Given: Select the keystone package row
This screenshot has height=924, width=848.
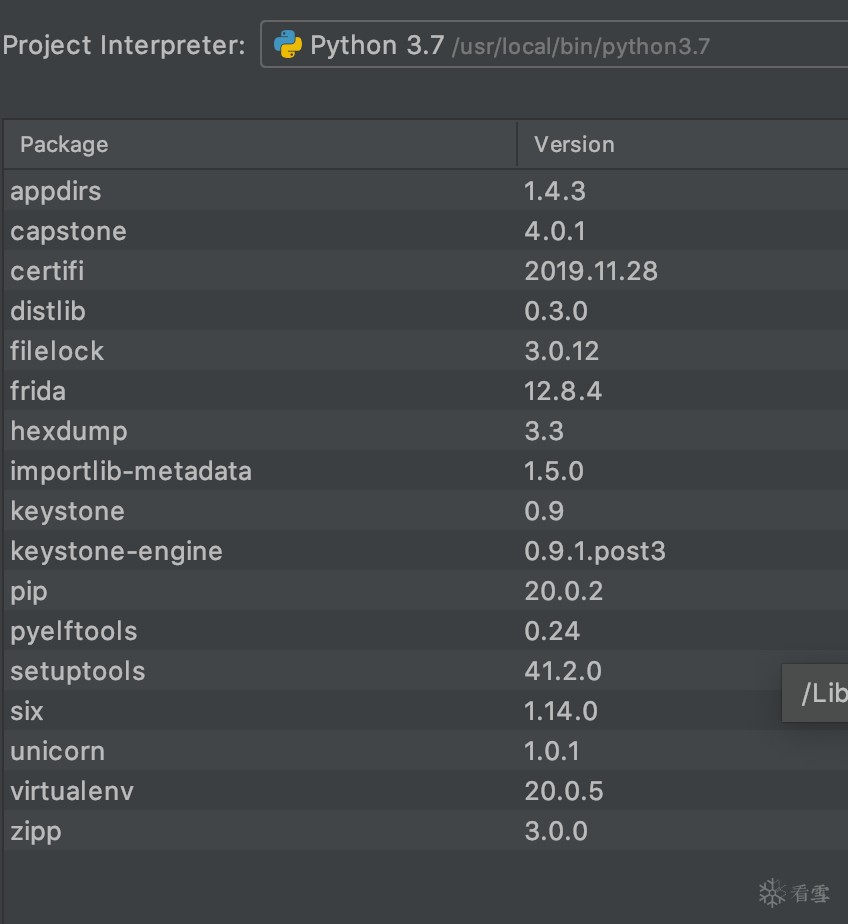Looking at the screenshot, I should [x=68, y=511].
